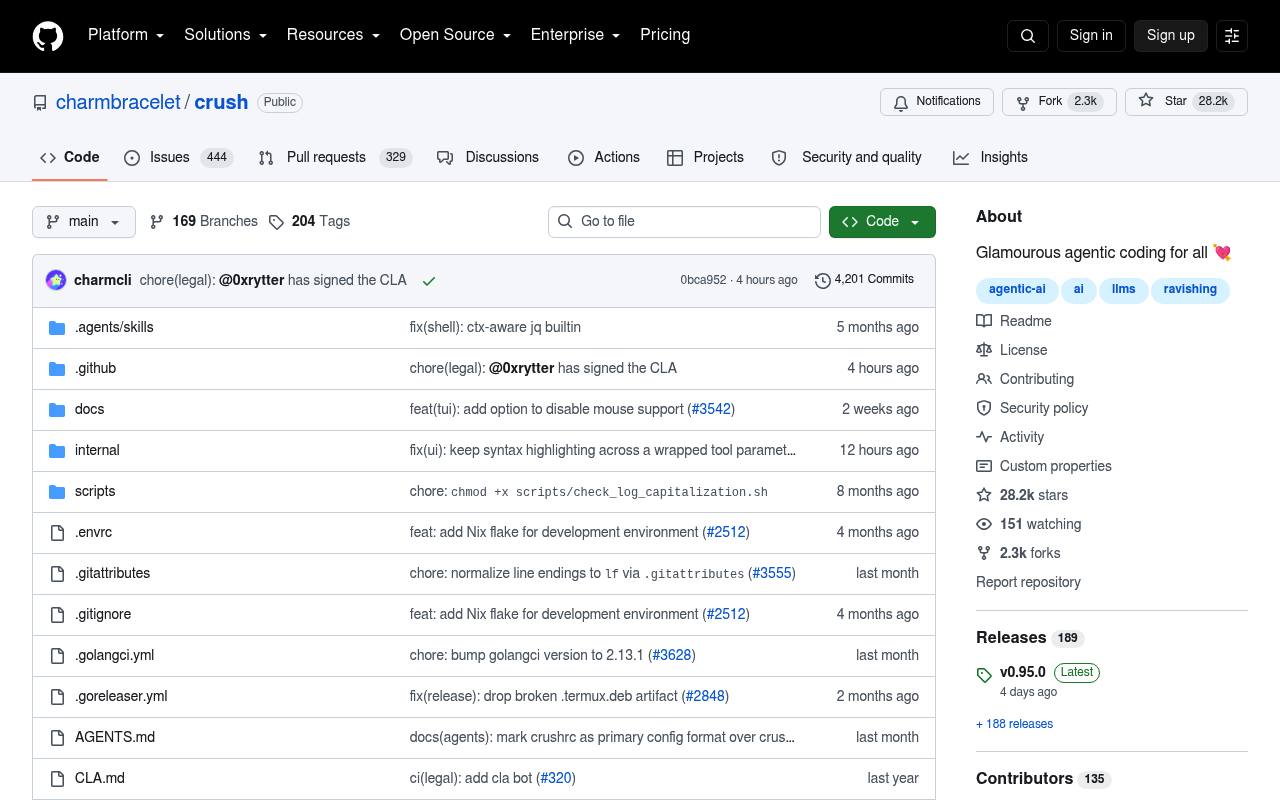Image resolution: width=1280 pixels, height=800 pixels.
Task: Open the GitHub logo home link
Action: 48,36
